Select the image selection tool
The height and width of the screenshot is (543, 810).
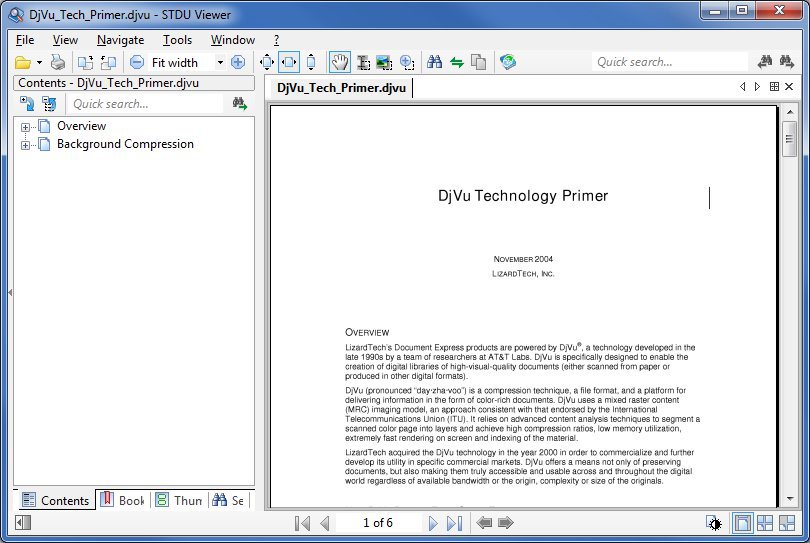384,63
